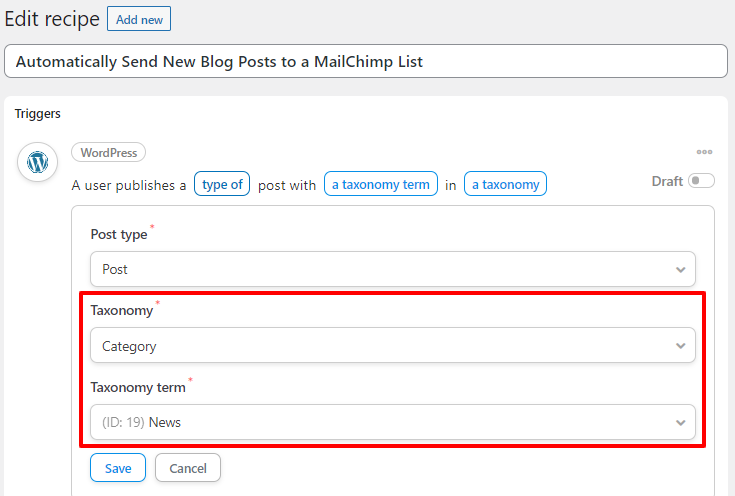The height and width of the screenshot is (496, 735).
Task: Click the WordPress integration label pill
Action: coord(109,152)
